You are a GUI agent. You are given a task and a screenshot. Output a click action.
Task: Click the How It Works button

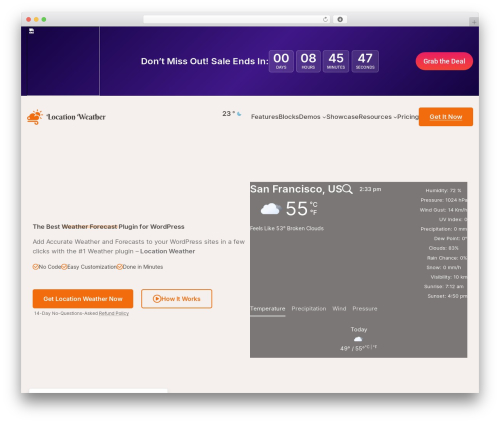pos(176,299)
